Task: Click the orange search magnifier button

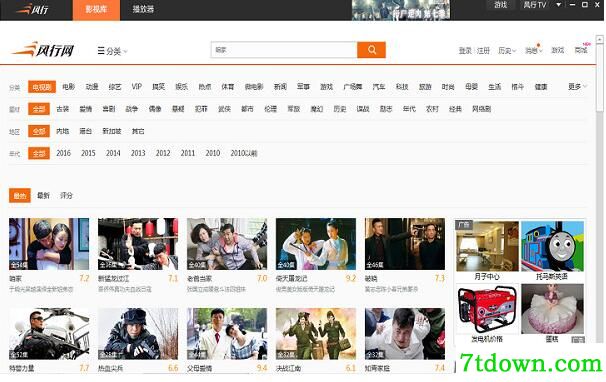Action: 371,50
